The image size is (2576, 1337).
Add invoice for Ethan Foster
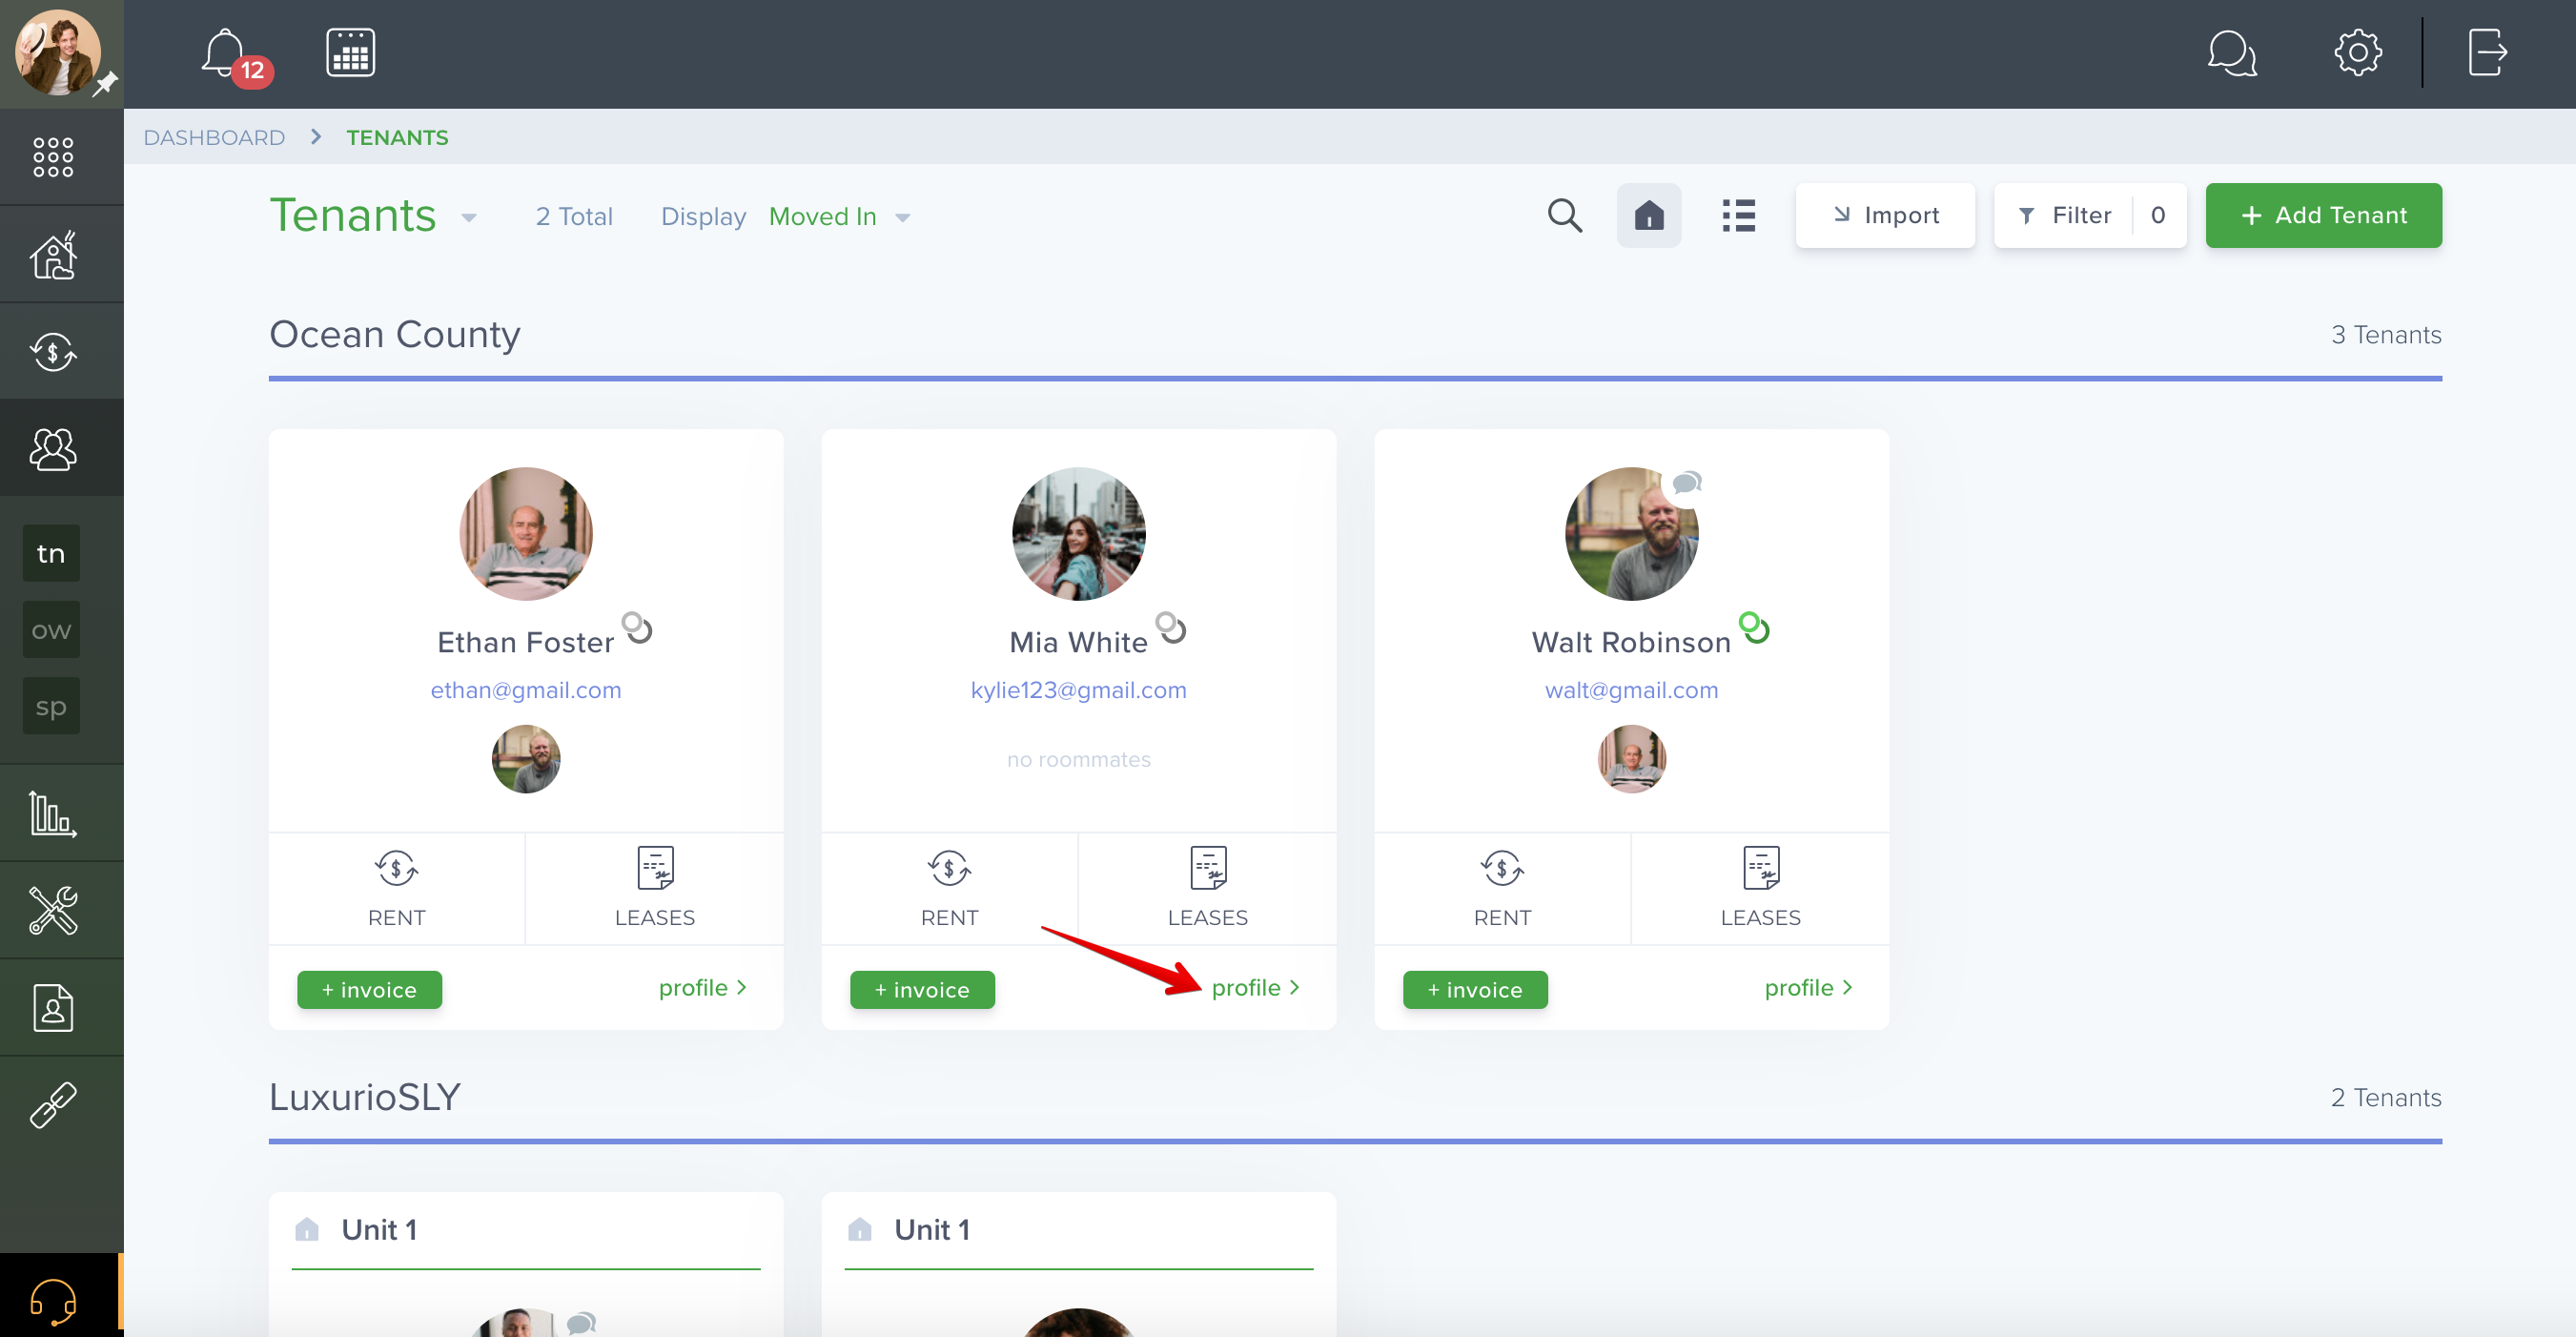tap(369, 989)
